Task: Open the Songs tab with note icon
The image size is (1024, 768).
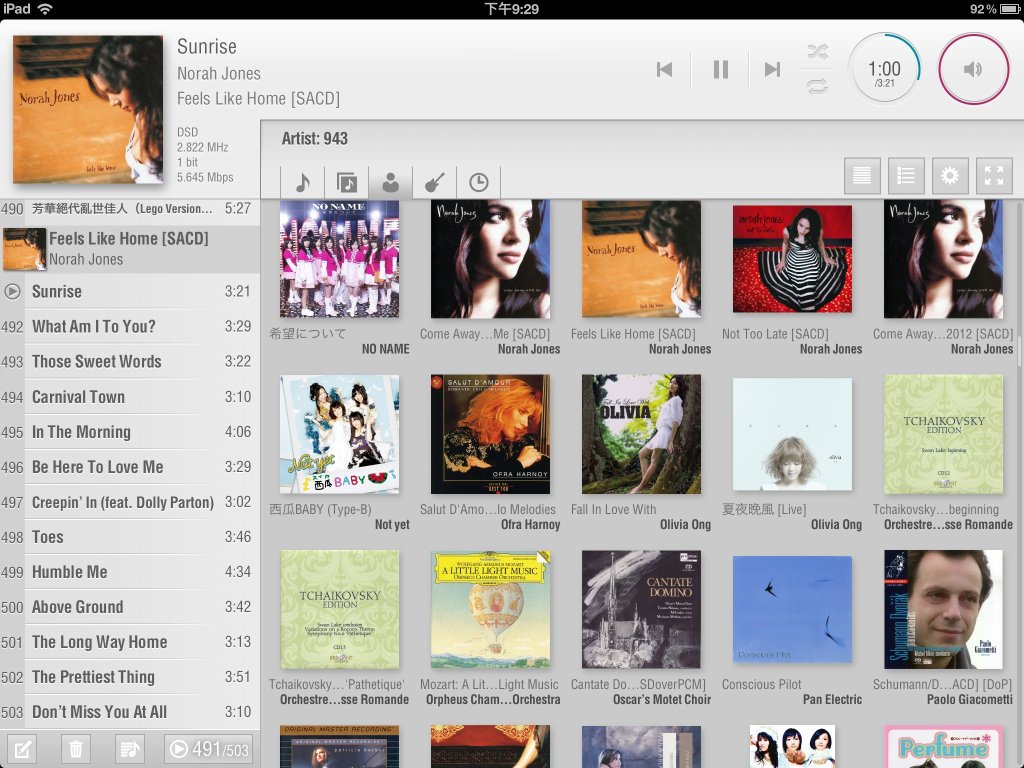Action: click(302, 182)
